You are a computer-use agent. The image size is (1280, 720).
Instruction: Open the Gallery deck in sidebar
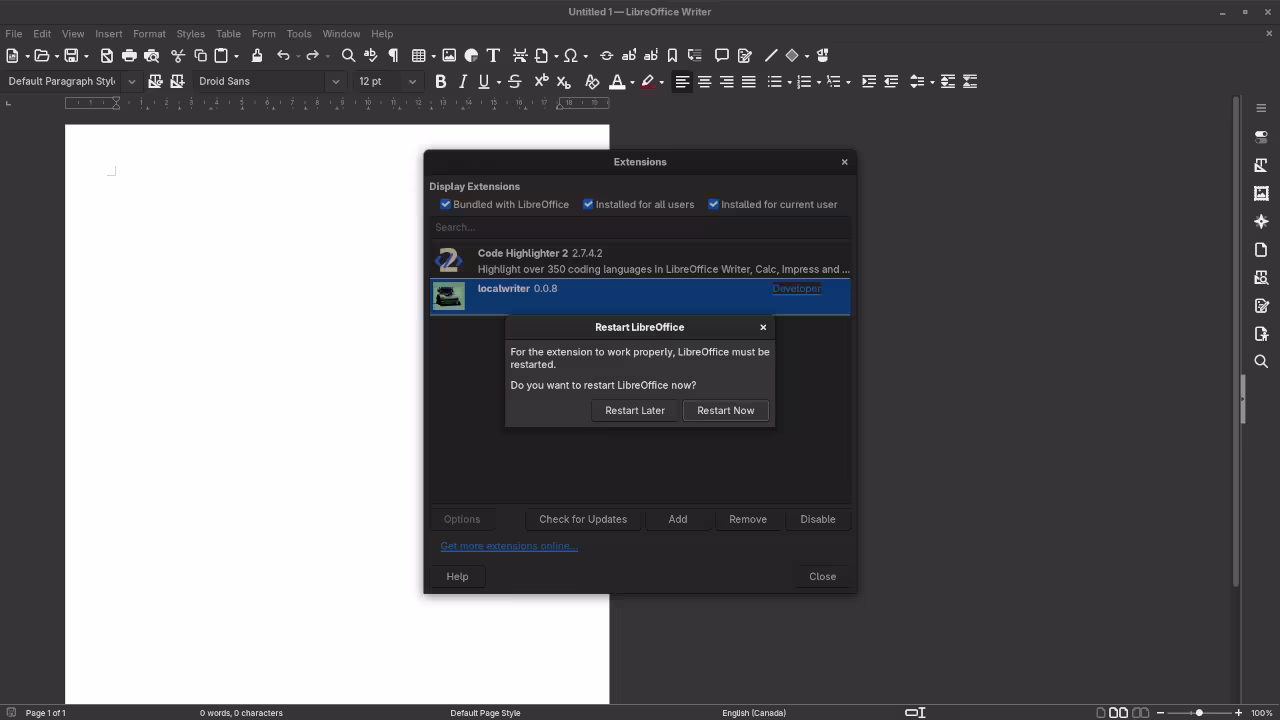pos(1261,192)
